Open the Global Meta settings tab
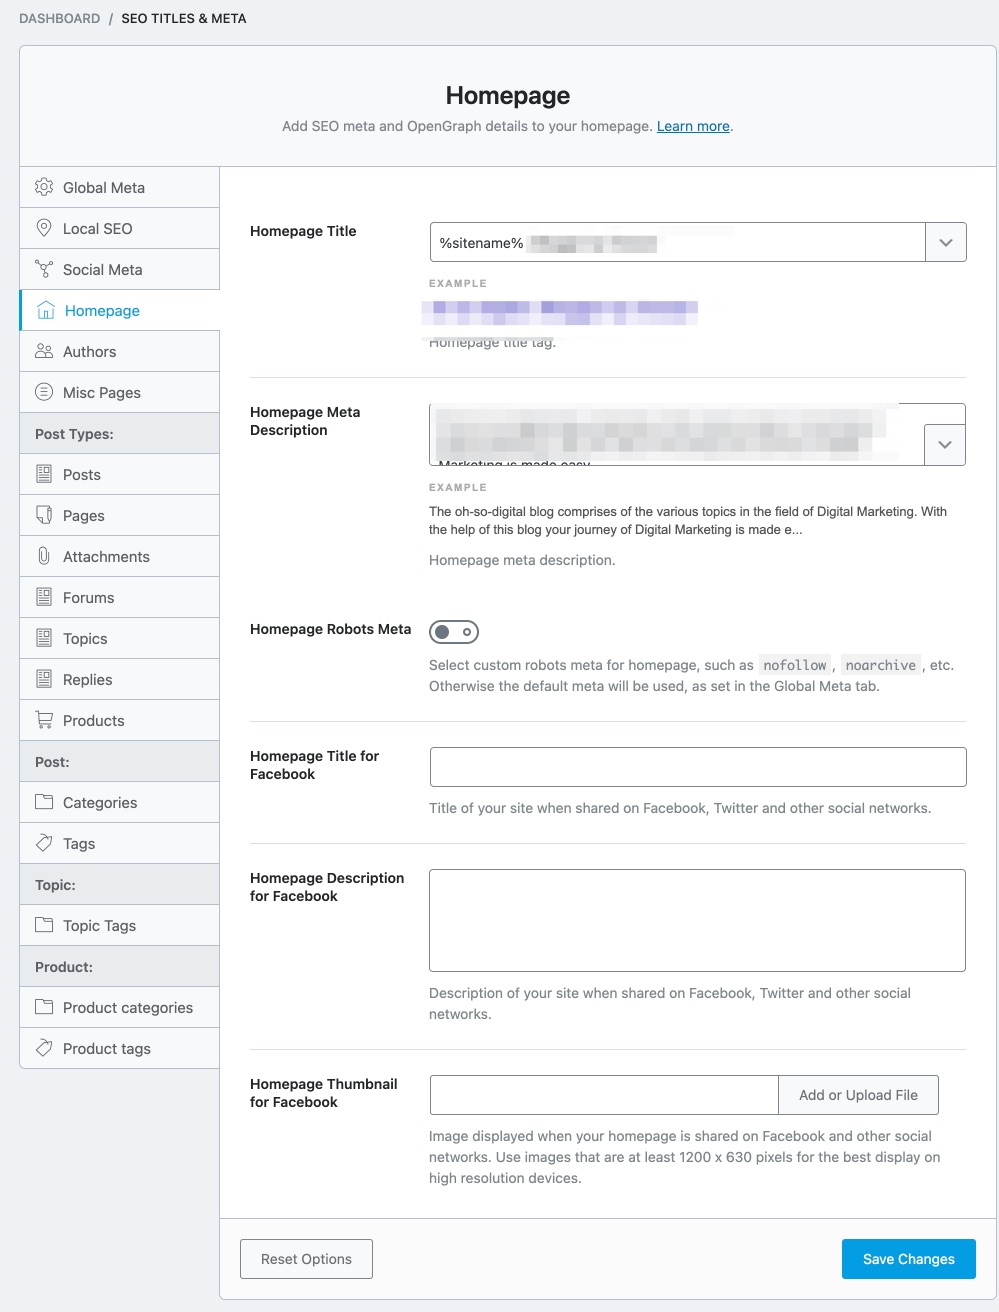This screenshot has height=1312, width=999. [104, 187]
